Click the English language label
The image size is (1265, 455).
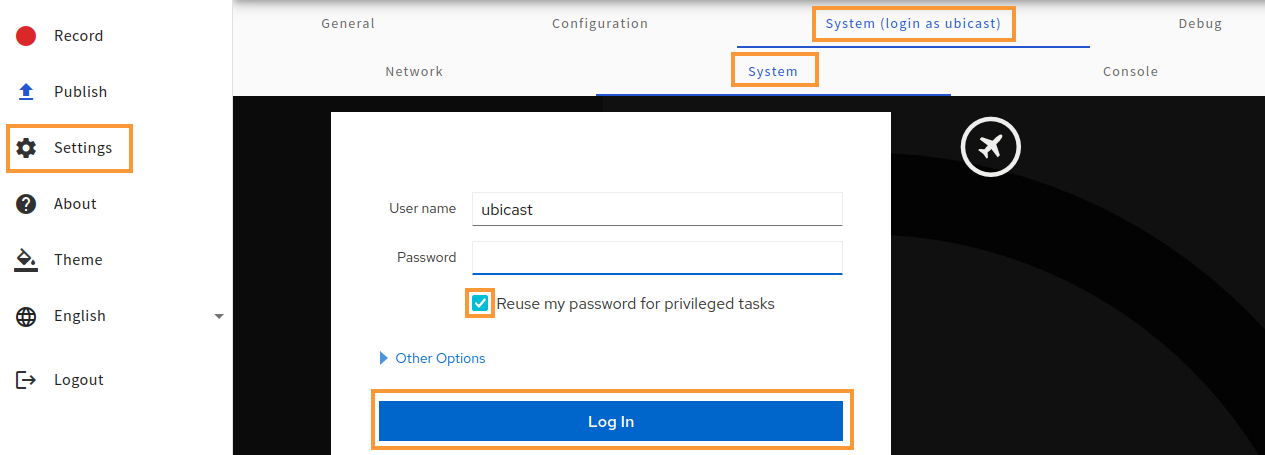click(80, 316)
